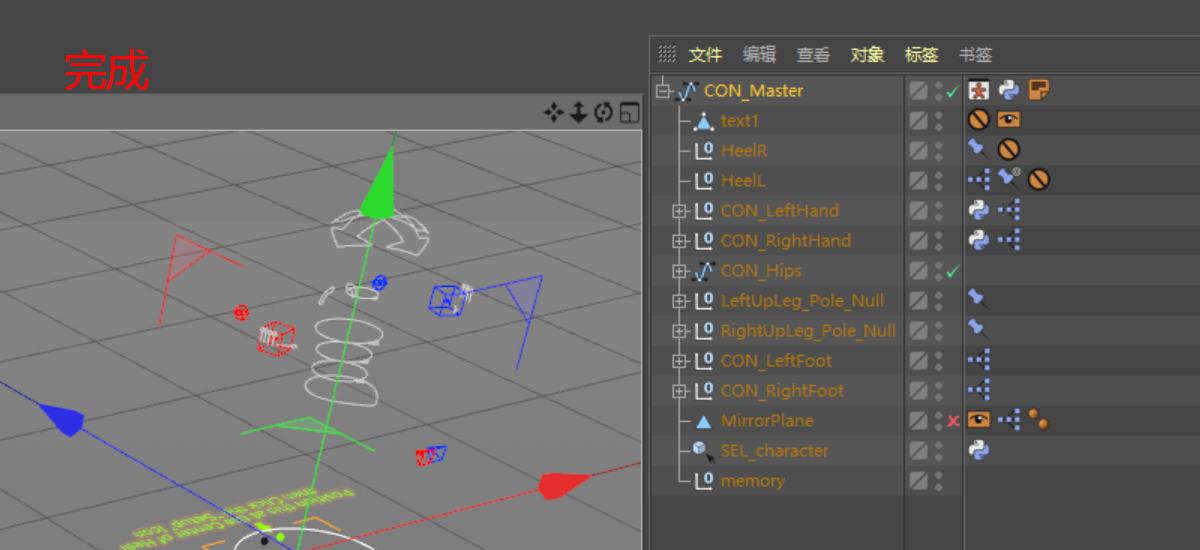1200x550 pixels.
Task: Click the XPresso tag on CON_LeftFoot
Action: click(x=979, y=360)
